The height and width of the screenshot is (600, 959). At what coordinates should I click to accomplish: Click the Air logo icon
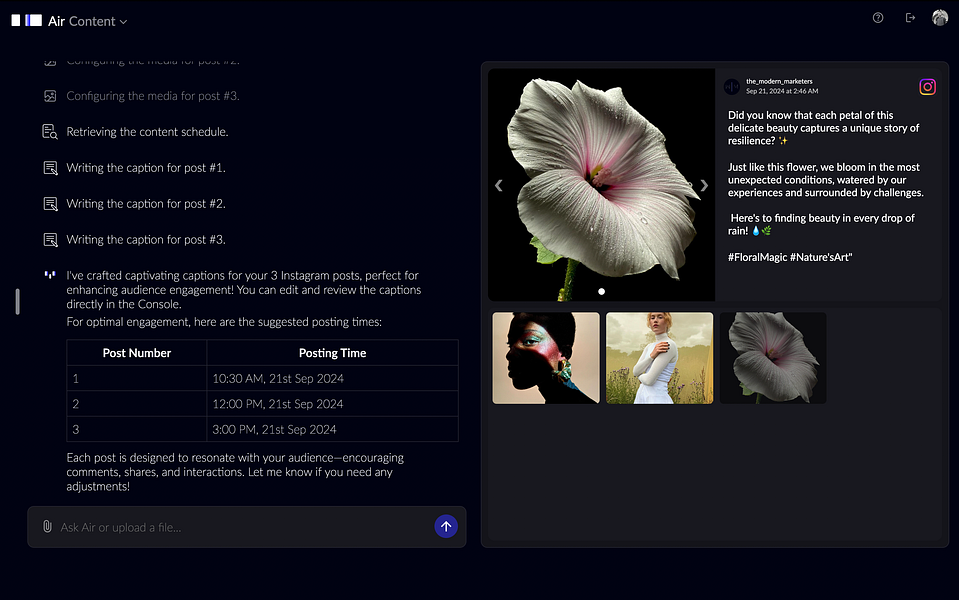coord(26,21)
